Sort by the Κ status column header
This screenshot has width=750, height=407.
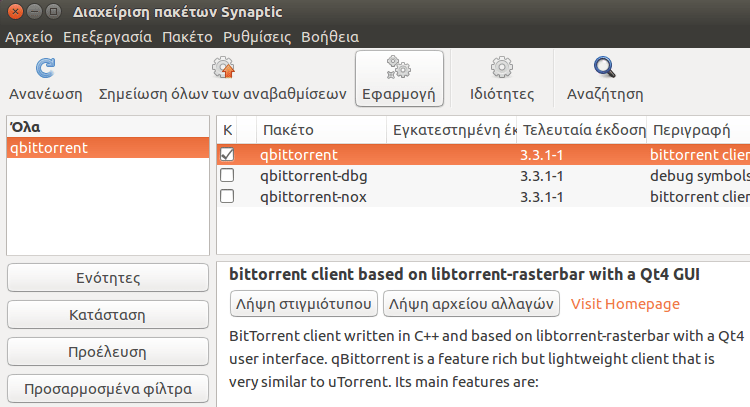[227, 130]
